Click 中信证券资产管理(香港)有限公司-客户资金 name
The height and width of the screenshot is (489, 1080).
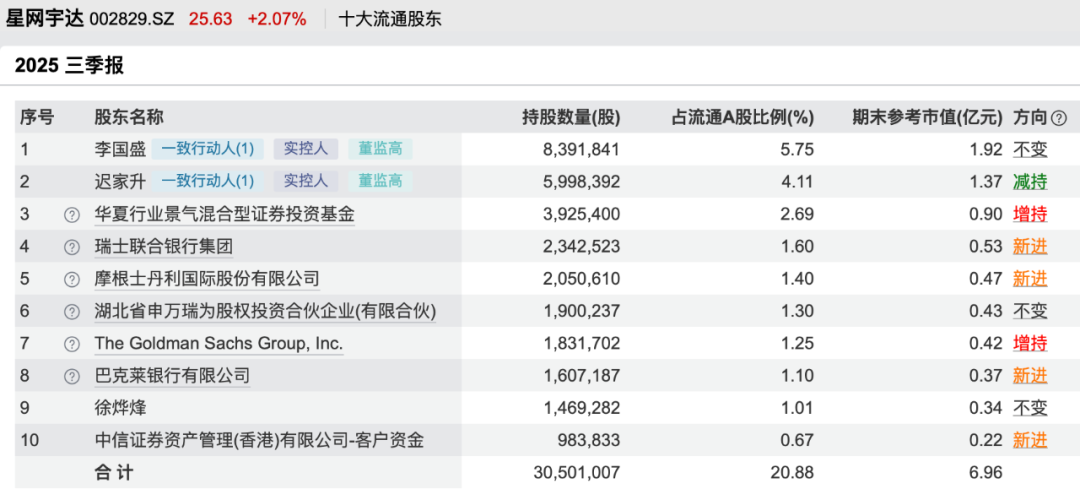pos(259,441)
